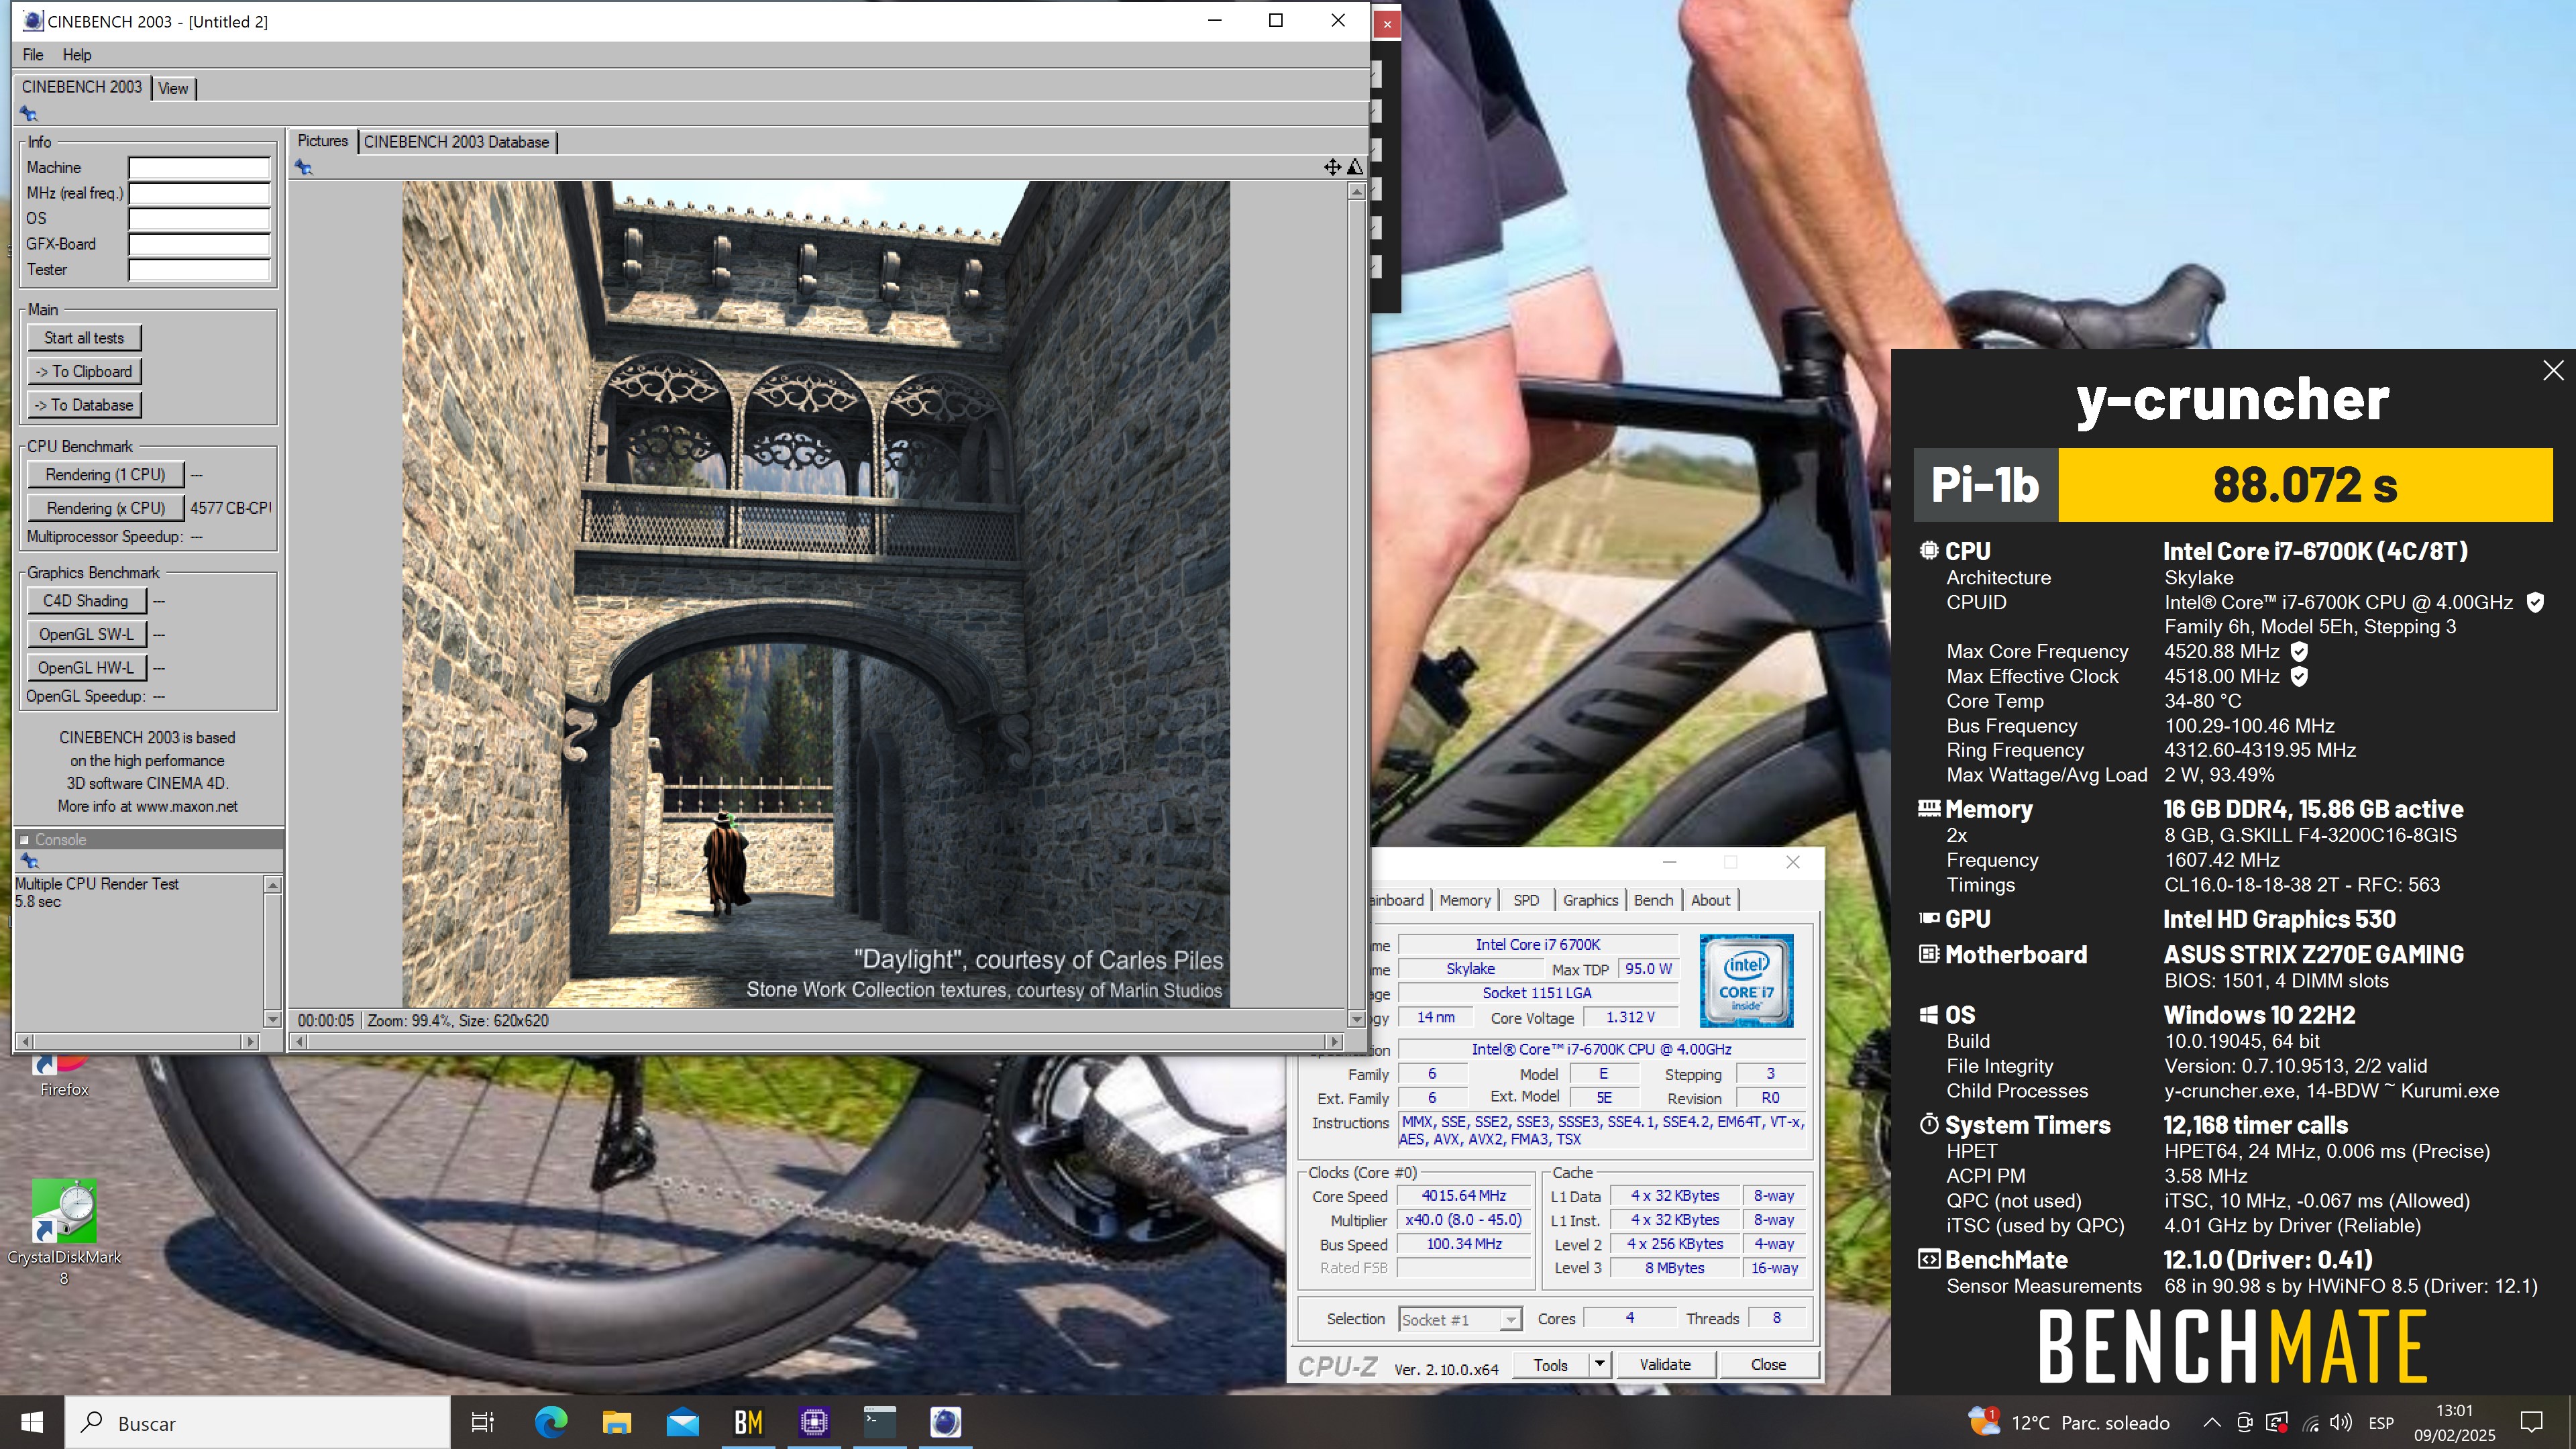
Task: Open the File menu in CINEBENCH
Action: [x=33, y=55]
